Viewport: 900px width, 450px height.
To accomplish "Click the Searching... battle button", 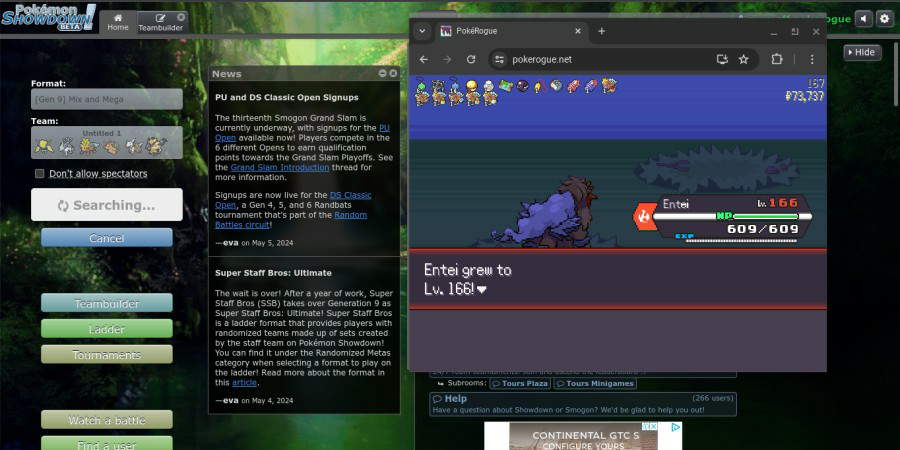I will pos(107,205).
